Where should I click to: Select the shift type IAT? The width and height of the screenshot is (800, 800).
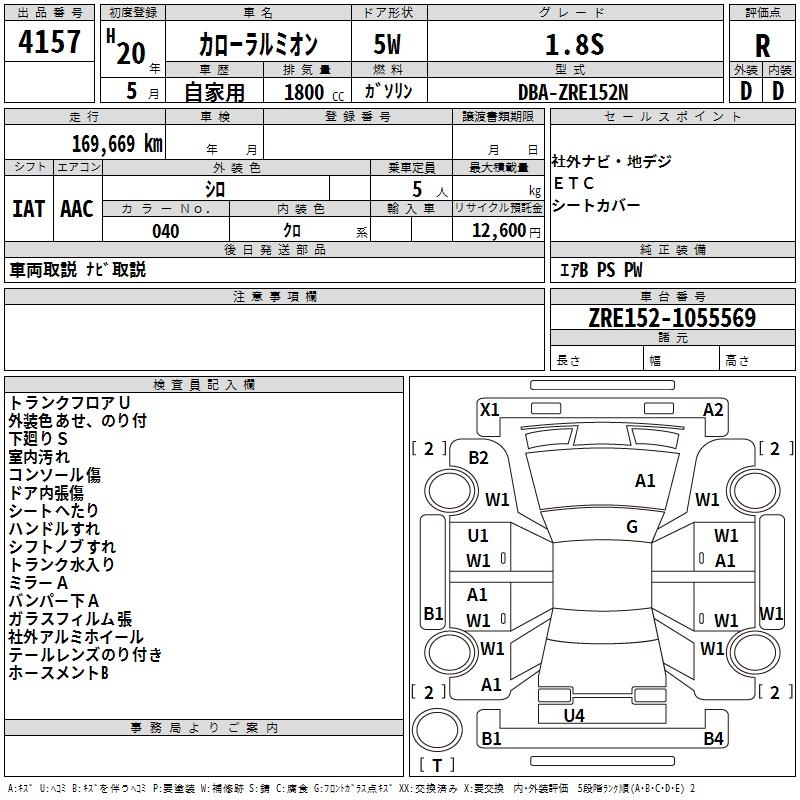tap(29, 209)
